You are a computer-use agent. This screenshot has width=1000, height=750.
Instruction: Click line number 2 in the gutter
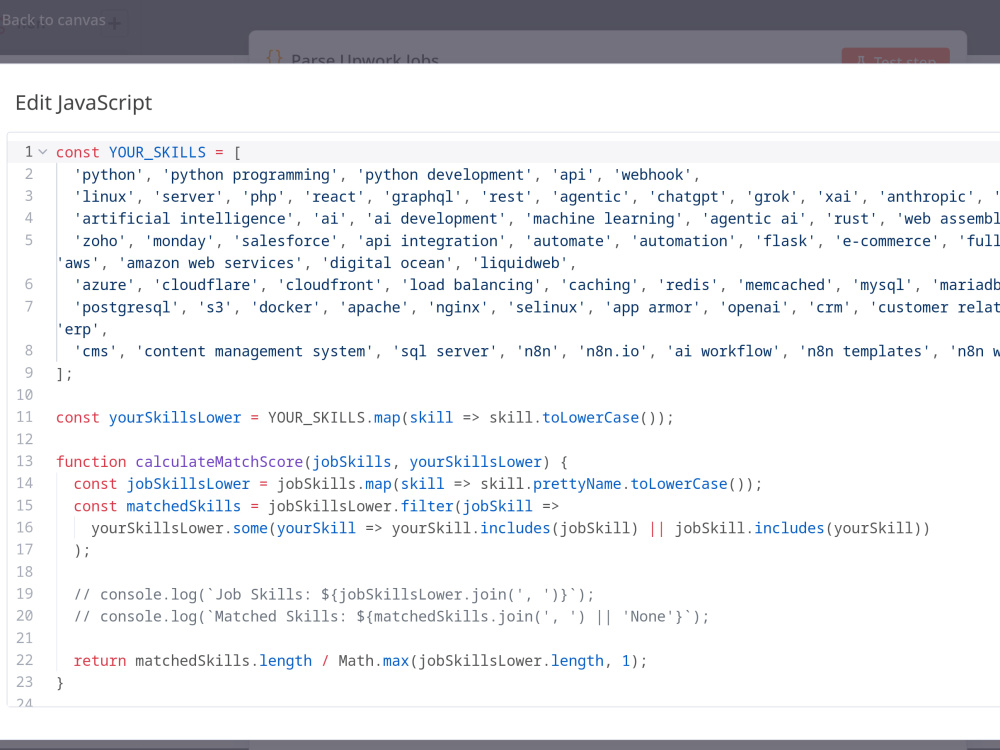click(29, 174)
